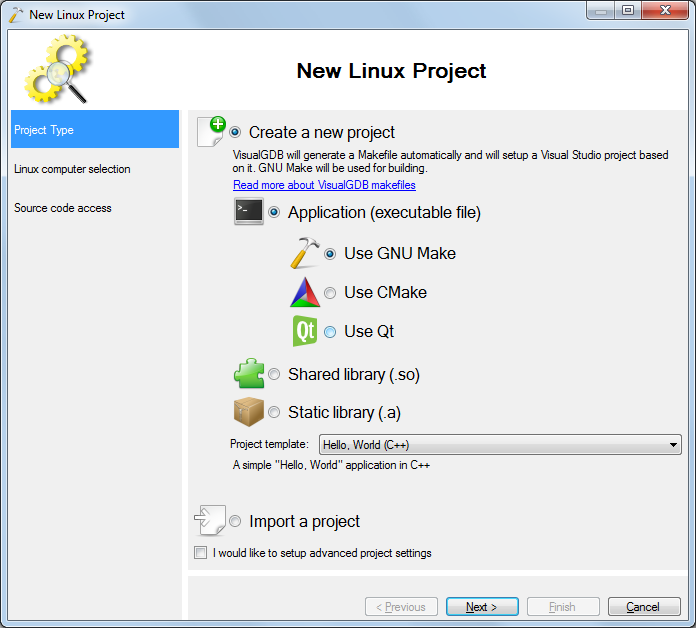Click the hammer icon in the title bar
696x628 pixels.
[x=16, y=15]
